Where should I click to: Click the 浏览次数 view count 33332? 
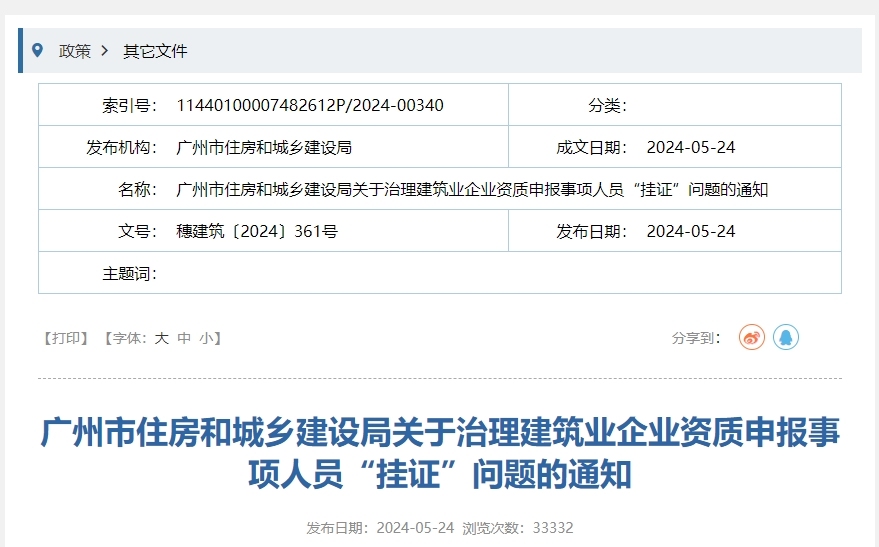[x=552, y=527]
